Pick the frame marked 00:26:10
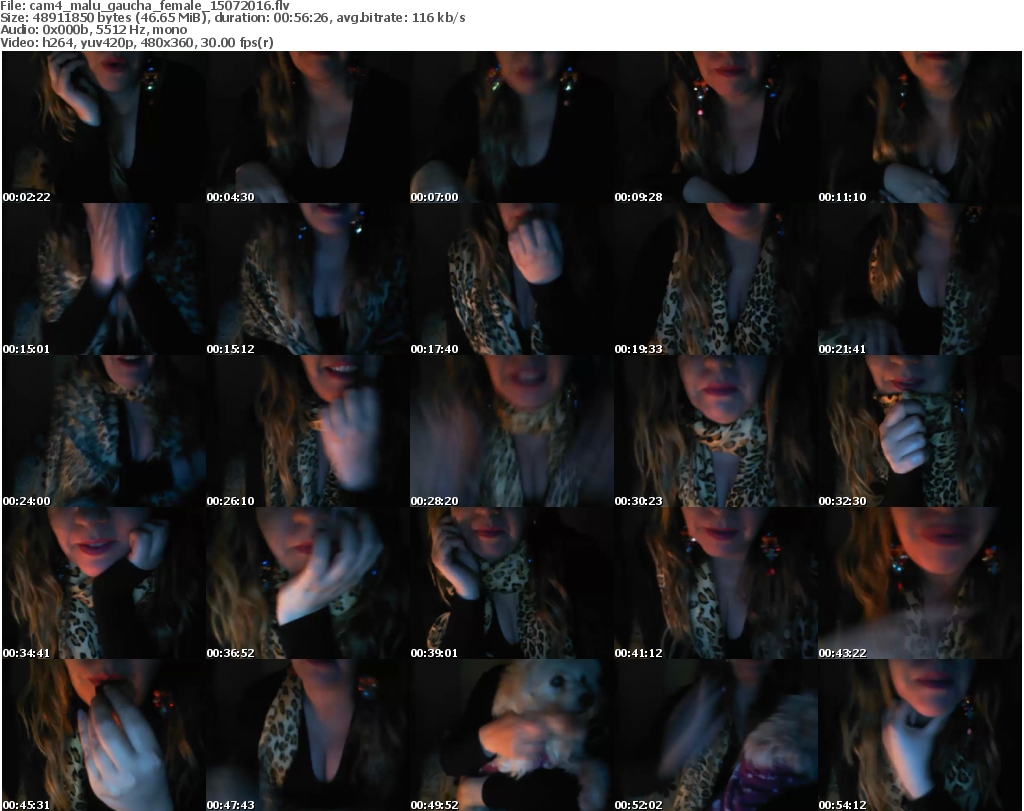The width and height of the screenshot is (1024, 811). [308, 432]
